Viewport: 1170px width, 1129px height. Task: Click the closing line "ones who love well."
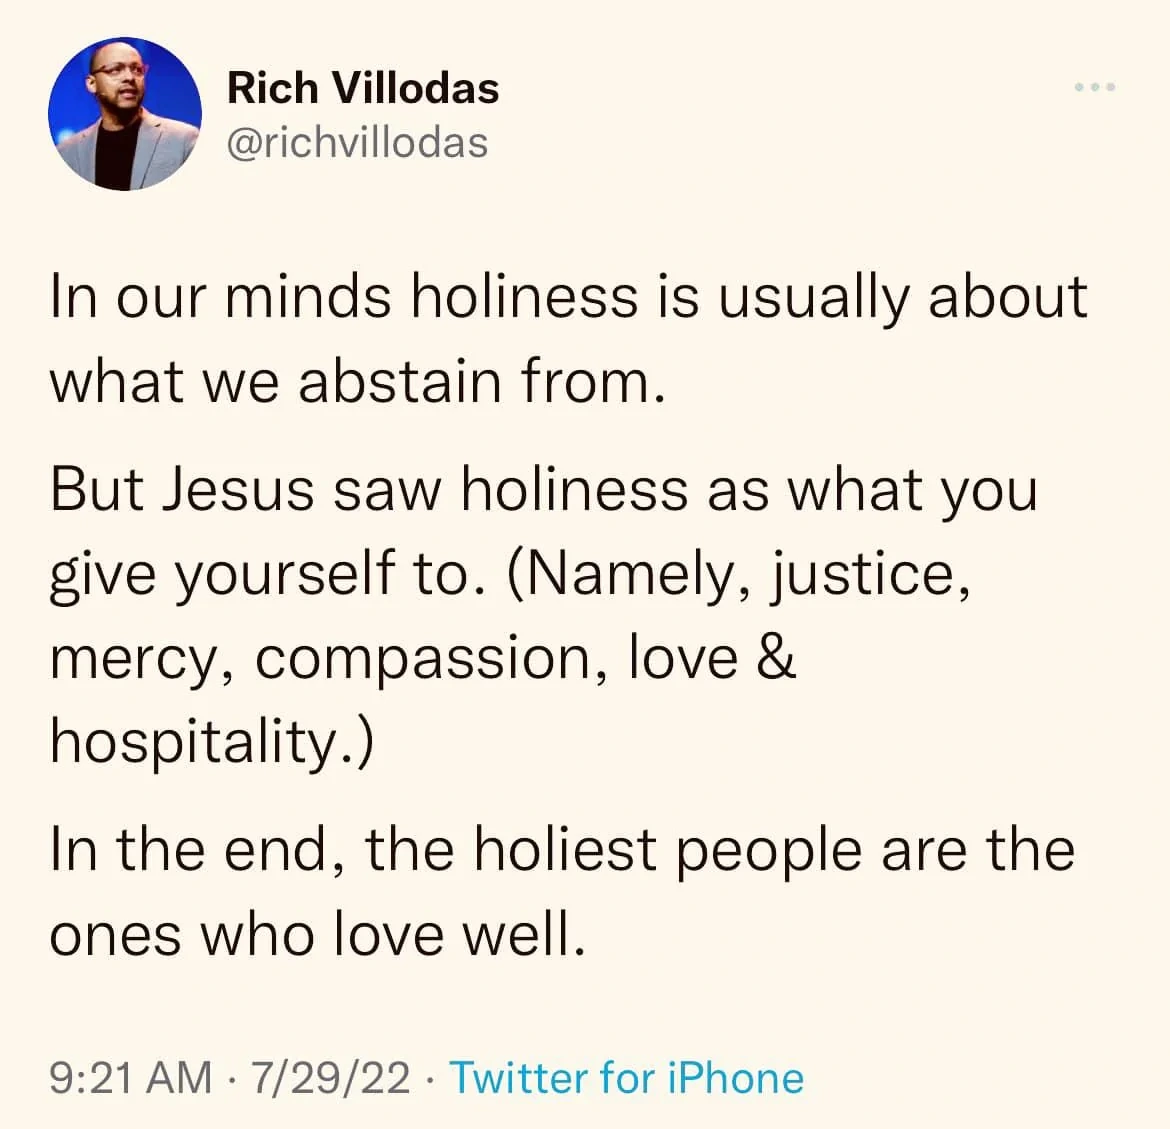click(317, 935)
